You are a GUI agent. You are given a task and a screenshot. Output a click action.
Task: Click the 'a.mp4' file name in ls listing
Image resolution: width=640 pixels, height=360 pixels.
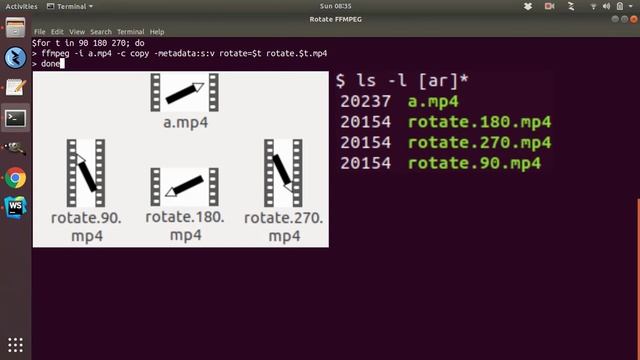(x=433, y=101)
